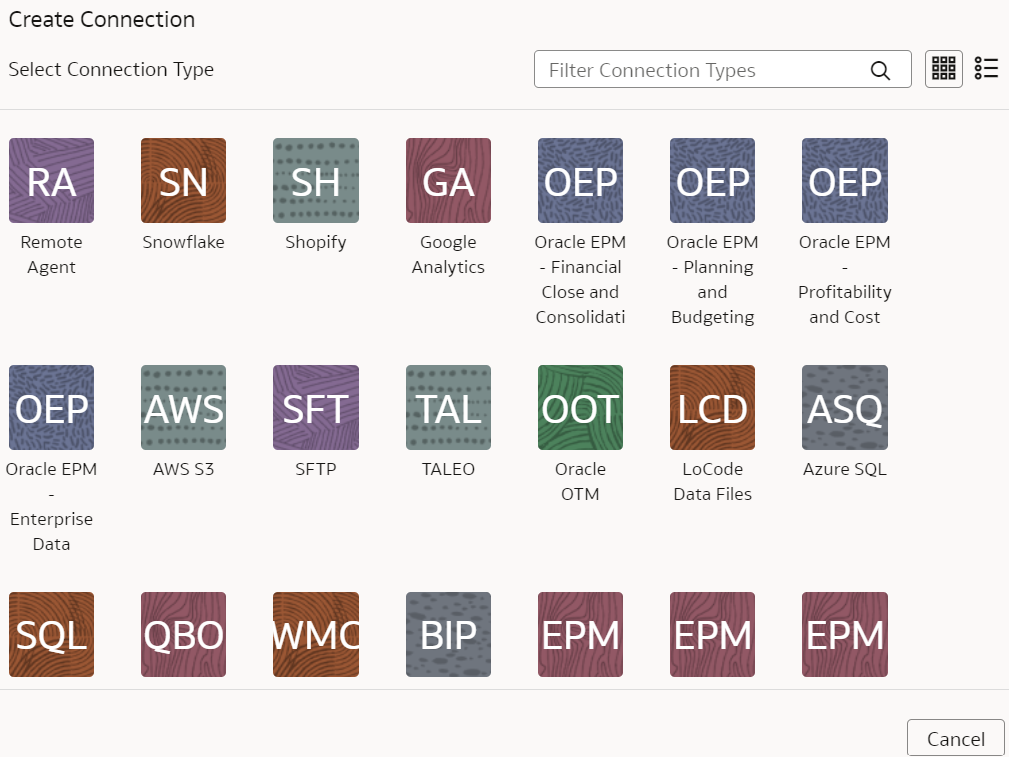Open Oracle EPM Financial Close connection
Viewport: 1009px width, 757px height.
(x=580, y=181)
